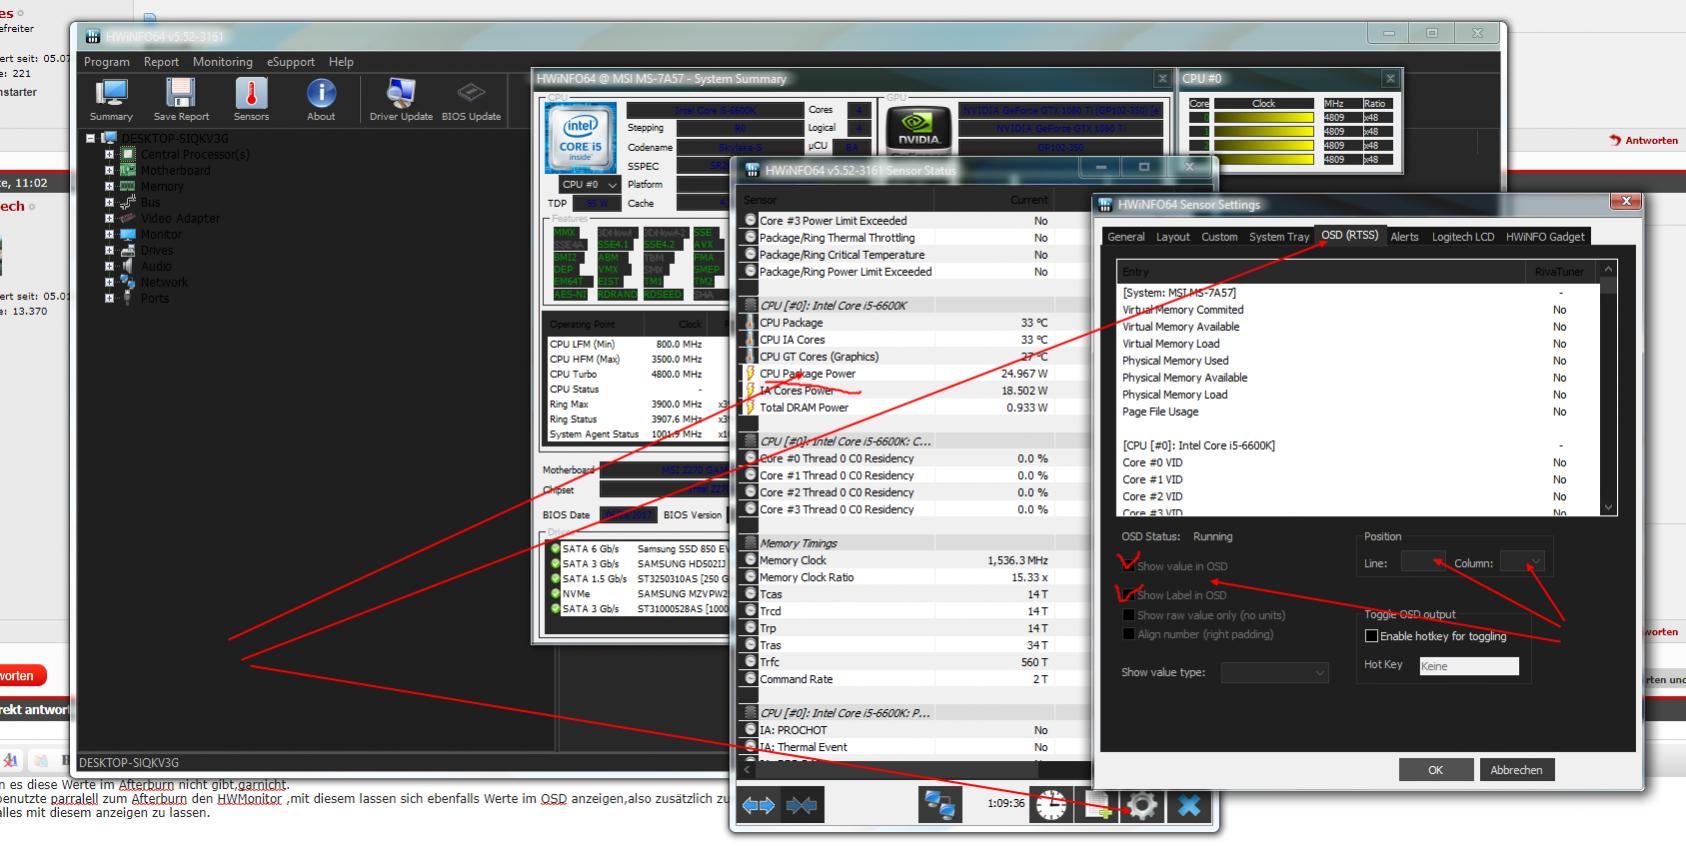Click the OSD entry list vertical scrollbar
Screen dimensions: 1686x846
[1608, 388]
